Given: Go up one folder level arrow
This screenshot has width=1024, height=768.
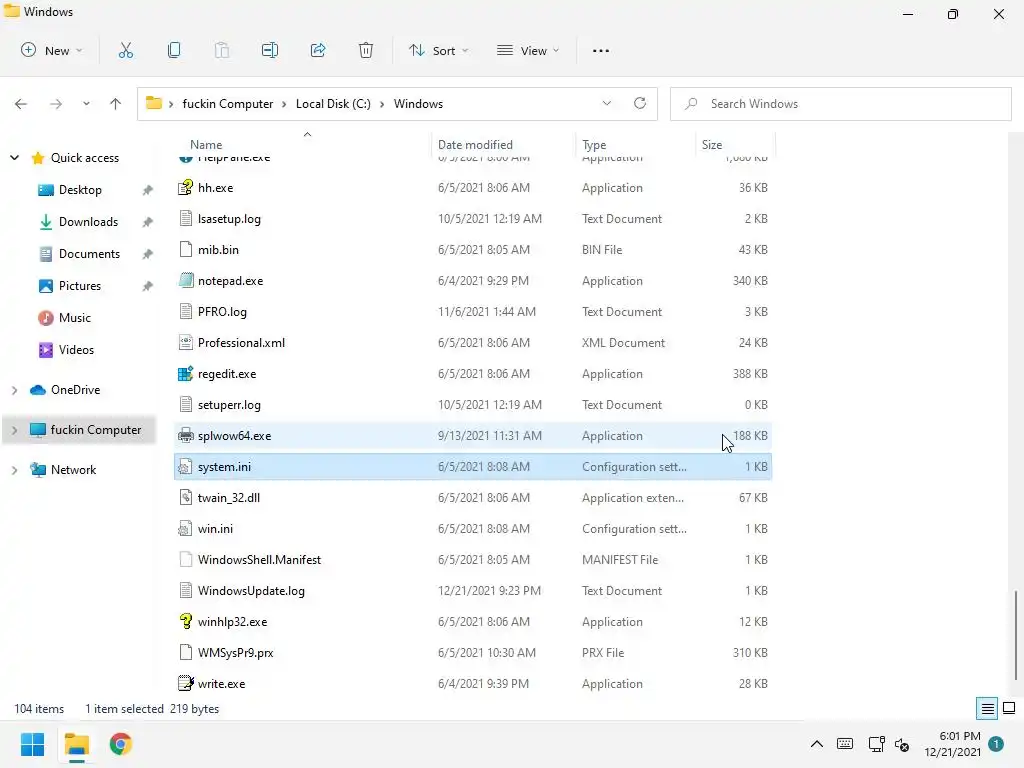Looking at the screenshot, I should (116, 104).
